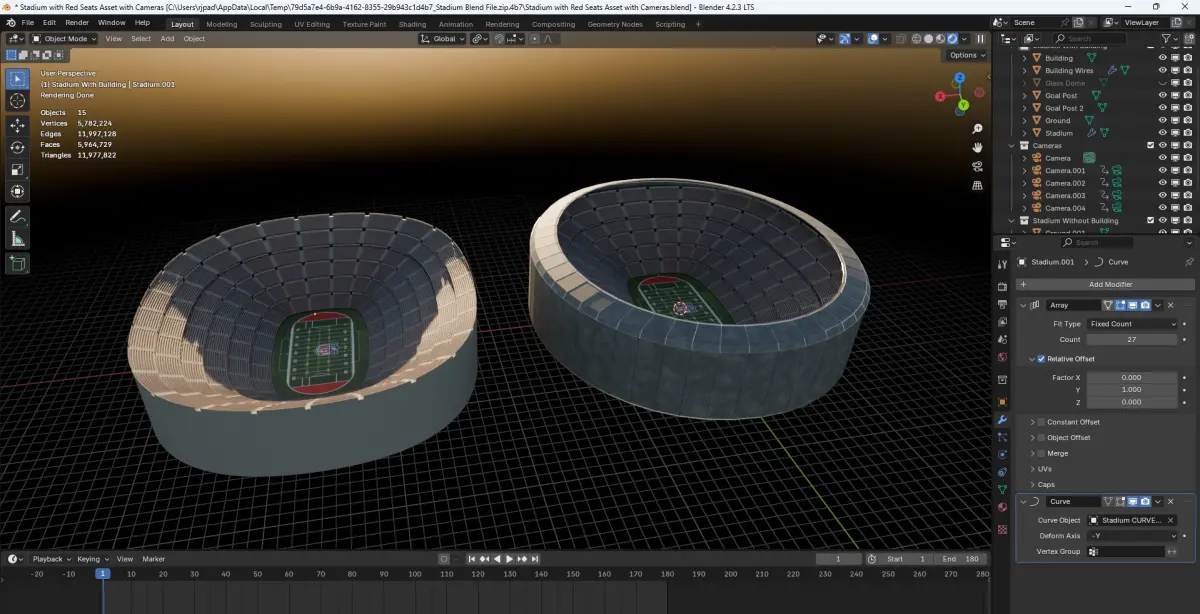
Task: Enable the Constant Offset checkbox
Action: pyautogui.click(x=1041, y=422)
